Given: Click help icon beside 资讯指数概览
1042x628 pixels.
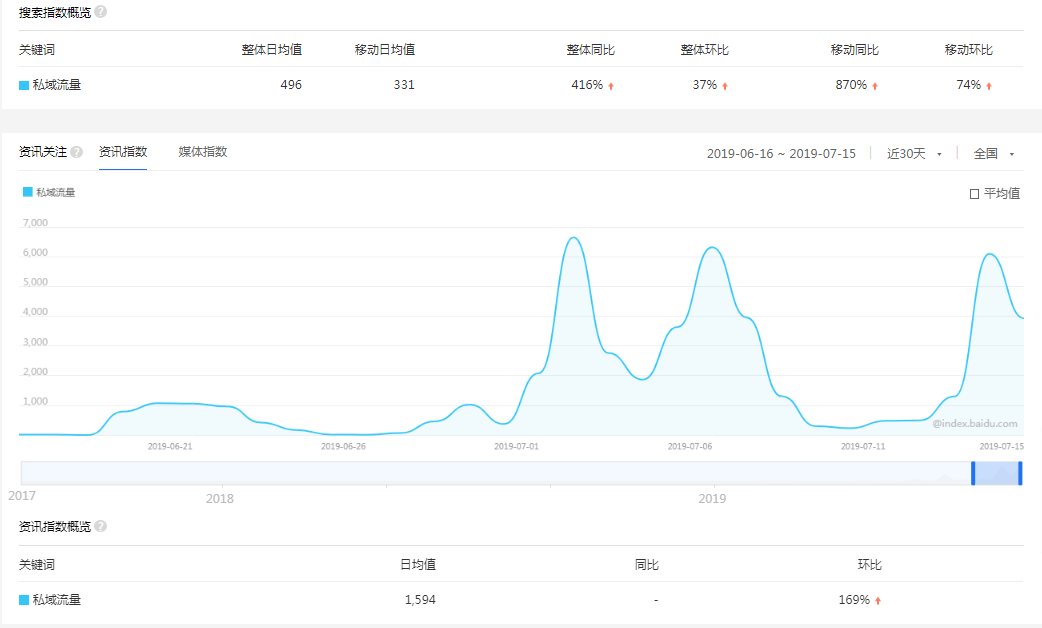Looking at the screenshot, I should click(x=100, y=526).
